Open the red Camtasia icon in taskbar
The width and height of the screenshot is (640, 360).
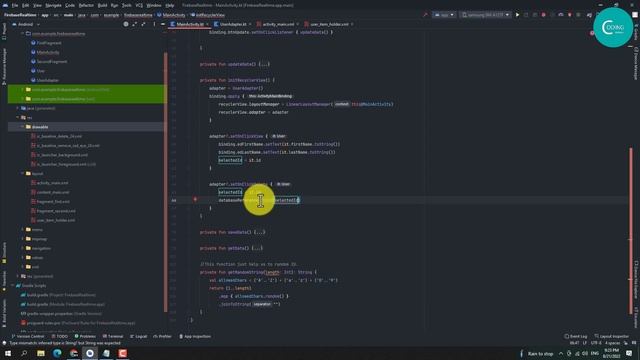tap(122, 353)
